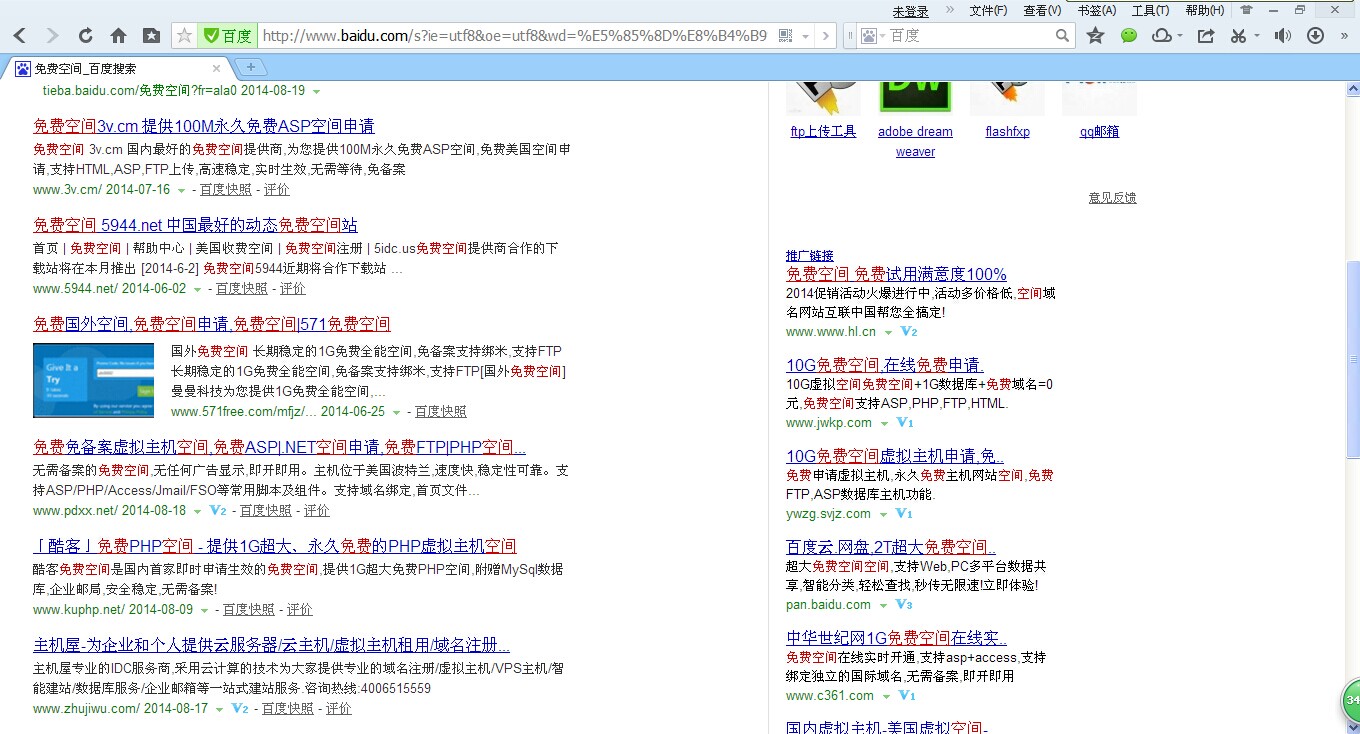
Task: Click the share page toolbar icon
Action: [x=1206, y=36]
